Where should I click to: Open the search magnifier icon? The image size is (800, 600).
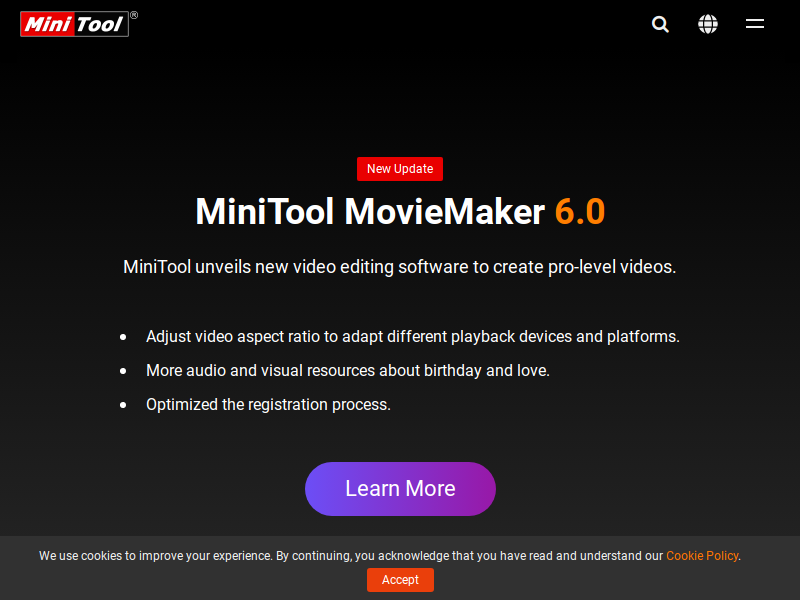tap(660, 24)
